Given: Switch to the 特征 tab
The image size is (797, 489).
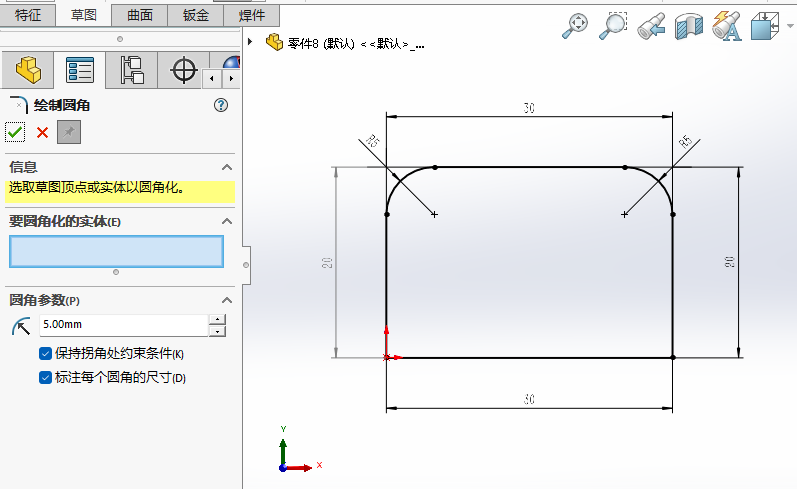Looking at the screenshot, I should pyautogui.click(x=27, y=15).
